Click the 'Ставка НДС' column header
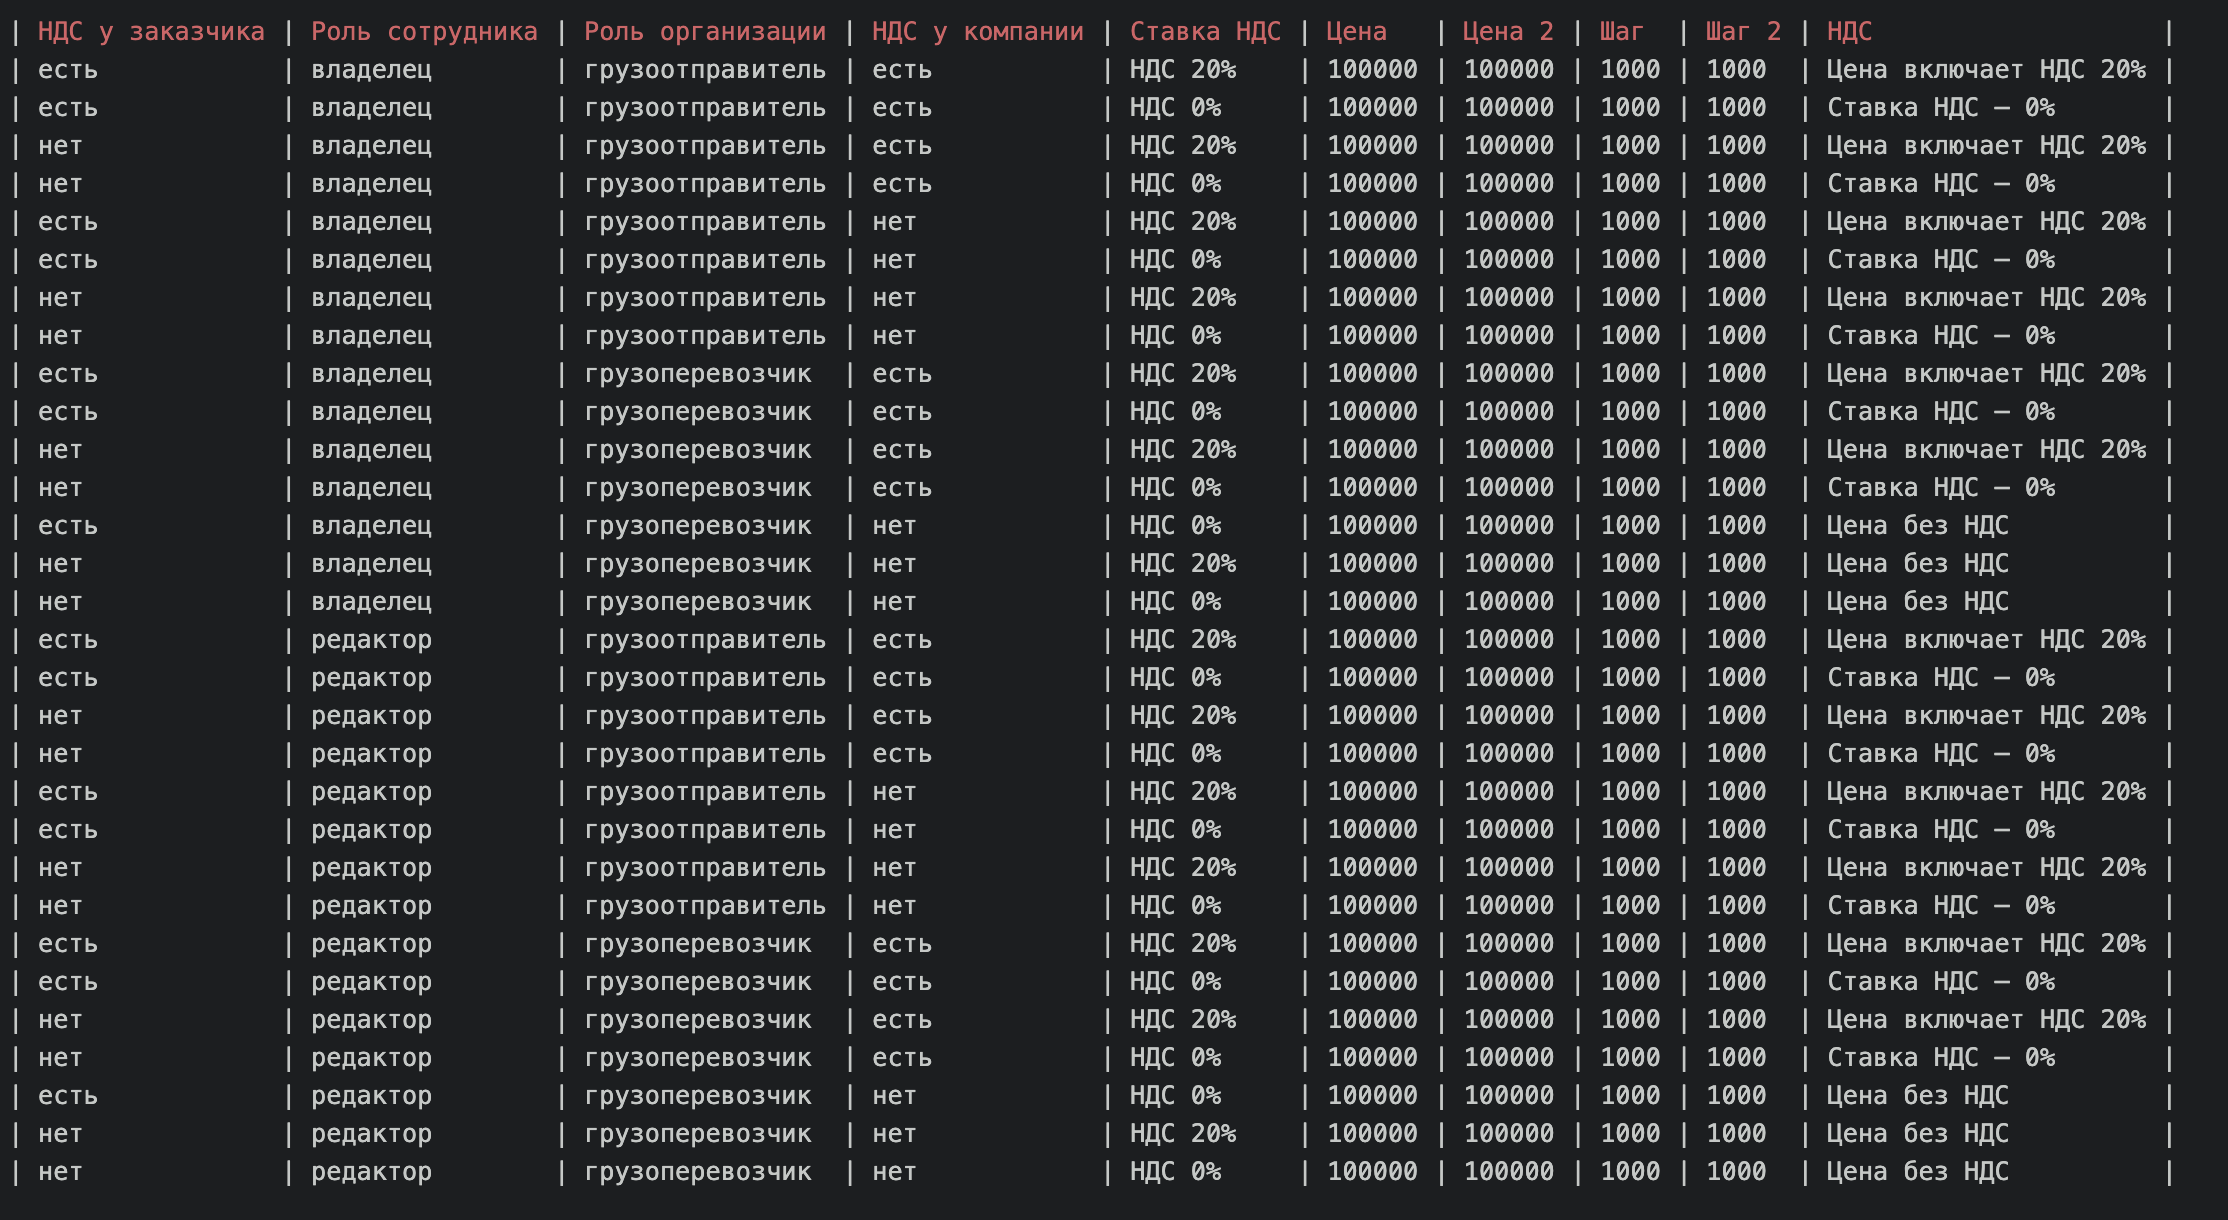Image resolution: width=2228 pixels, height=1220 pixels. 1205,32
